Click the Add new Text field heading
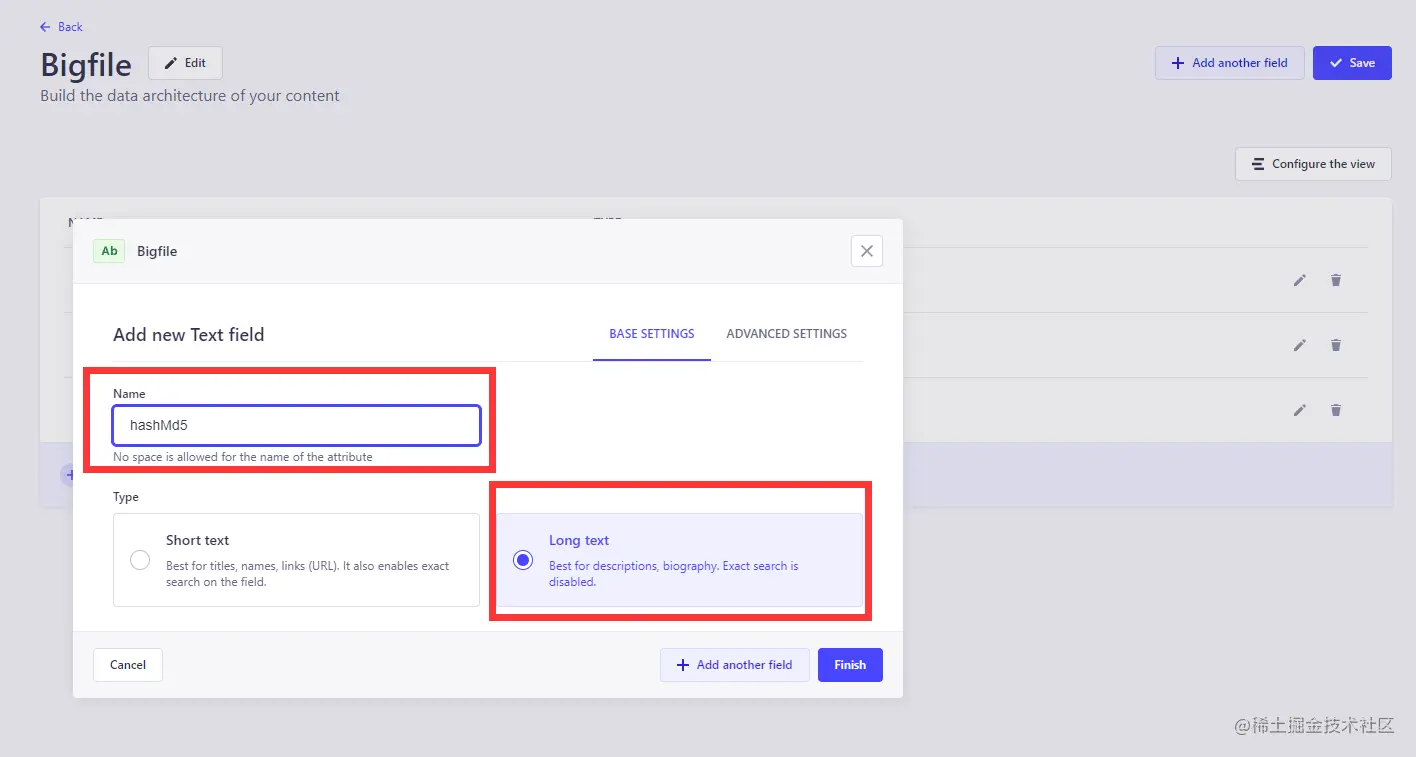 189,335
